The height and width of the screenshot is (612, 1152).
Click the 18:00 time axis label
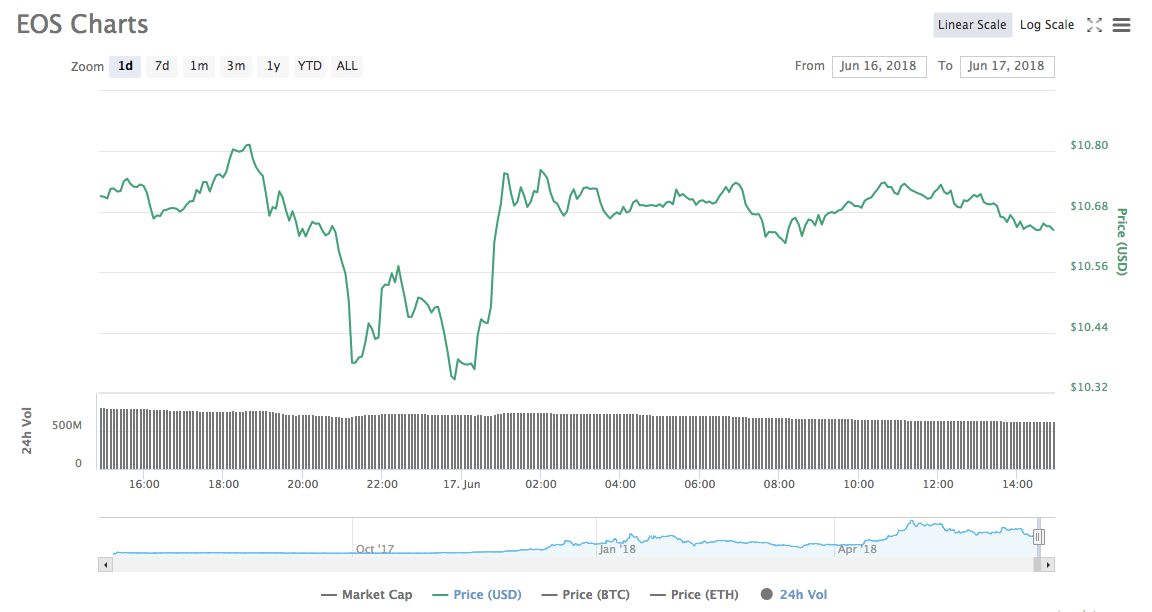coord(223,485)
